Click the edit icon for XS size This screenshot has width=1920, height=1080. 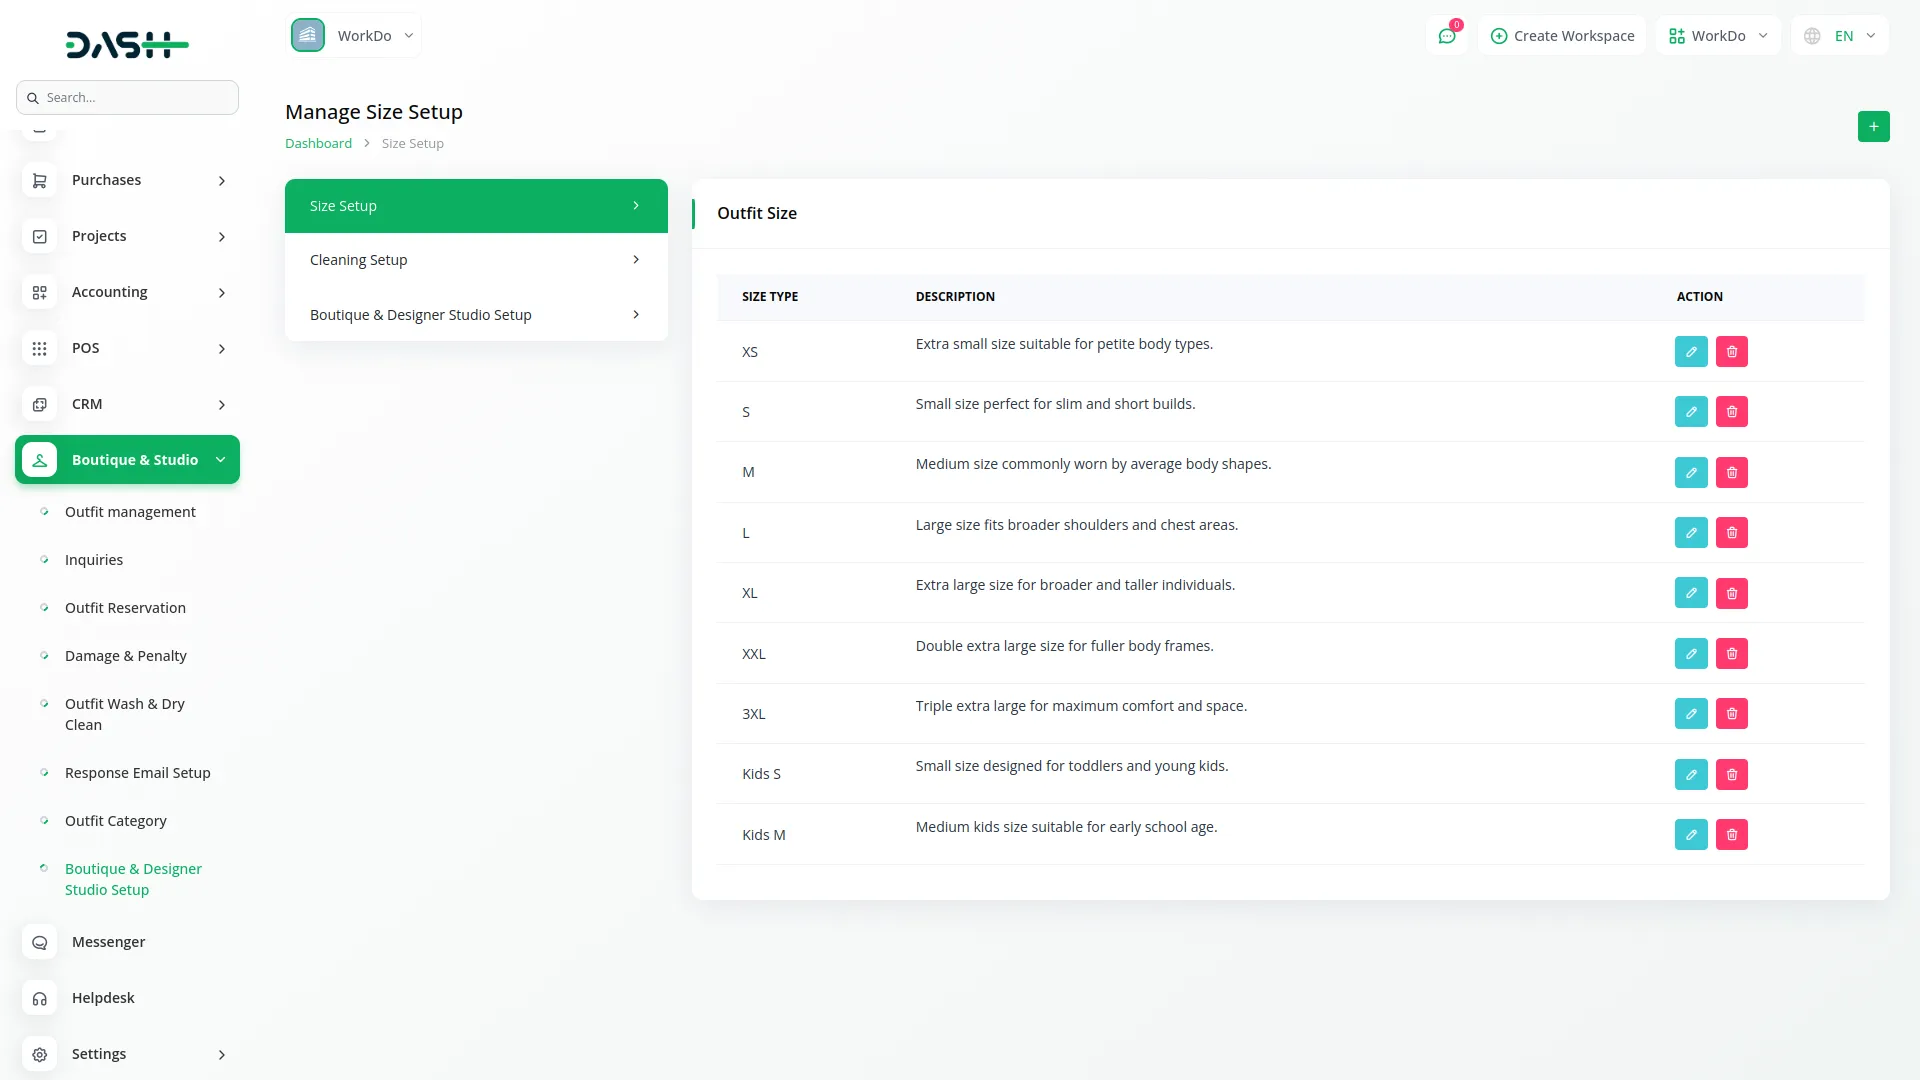pyautogui.click(x=1691, y=352)
